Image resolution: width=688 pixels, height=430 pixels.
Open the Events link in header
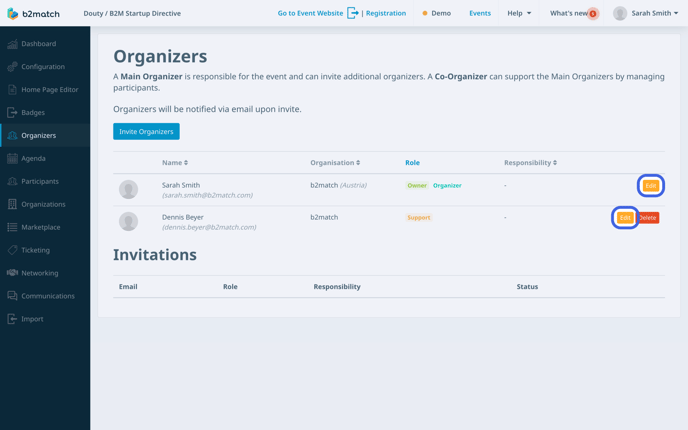coord(480,13)
